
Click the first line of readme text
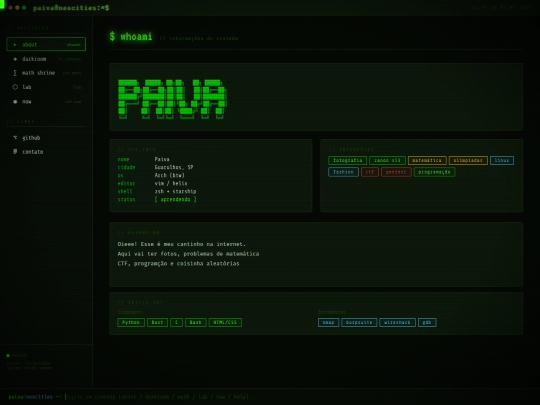pyautogui.click(x=181, y=244)
